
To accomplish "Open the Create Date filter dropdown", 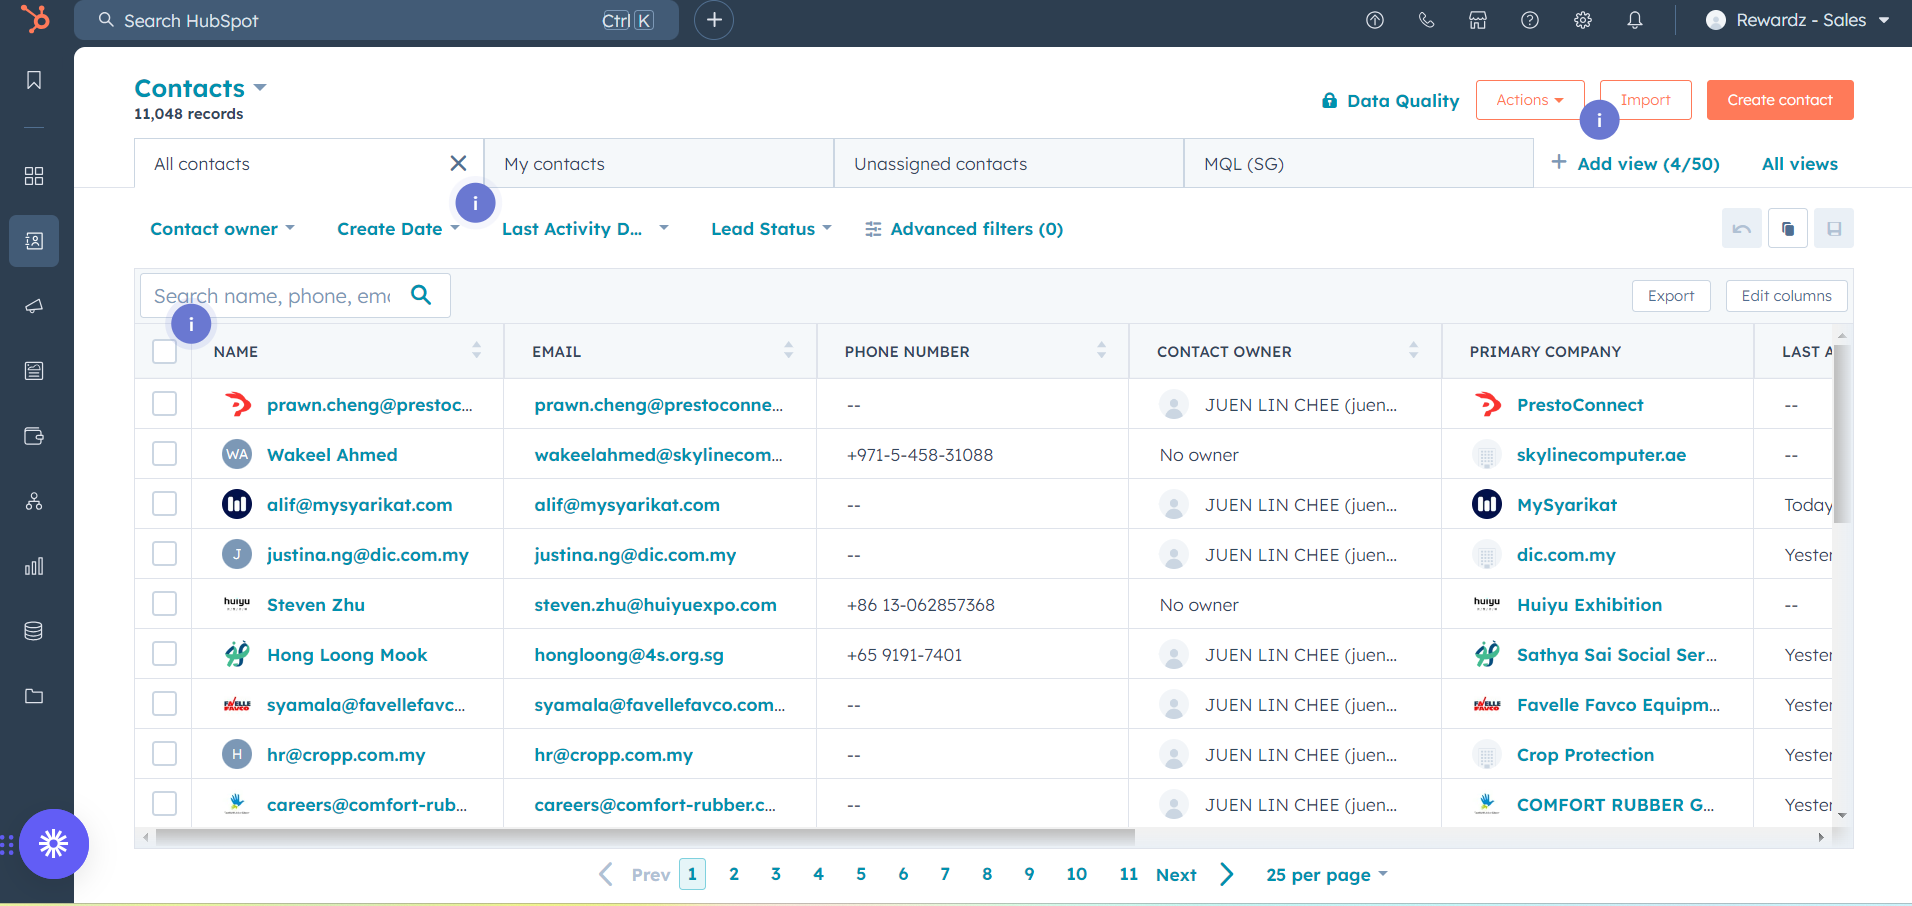I will (398, 229).
